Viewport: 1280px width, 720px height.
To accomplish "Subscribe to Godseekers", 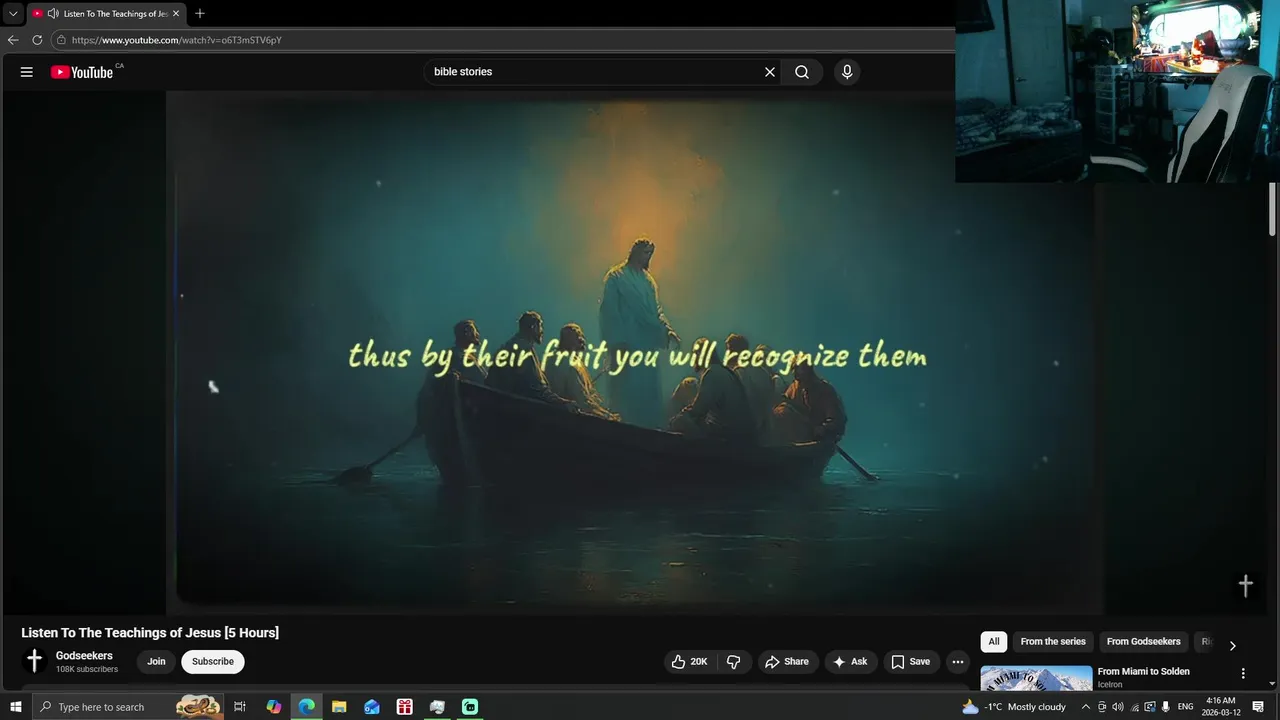I will pyautogui.click(x=213, y=662).
